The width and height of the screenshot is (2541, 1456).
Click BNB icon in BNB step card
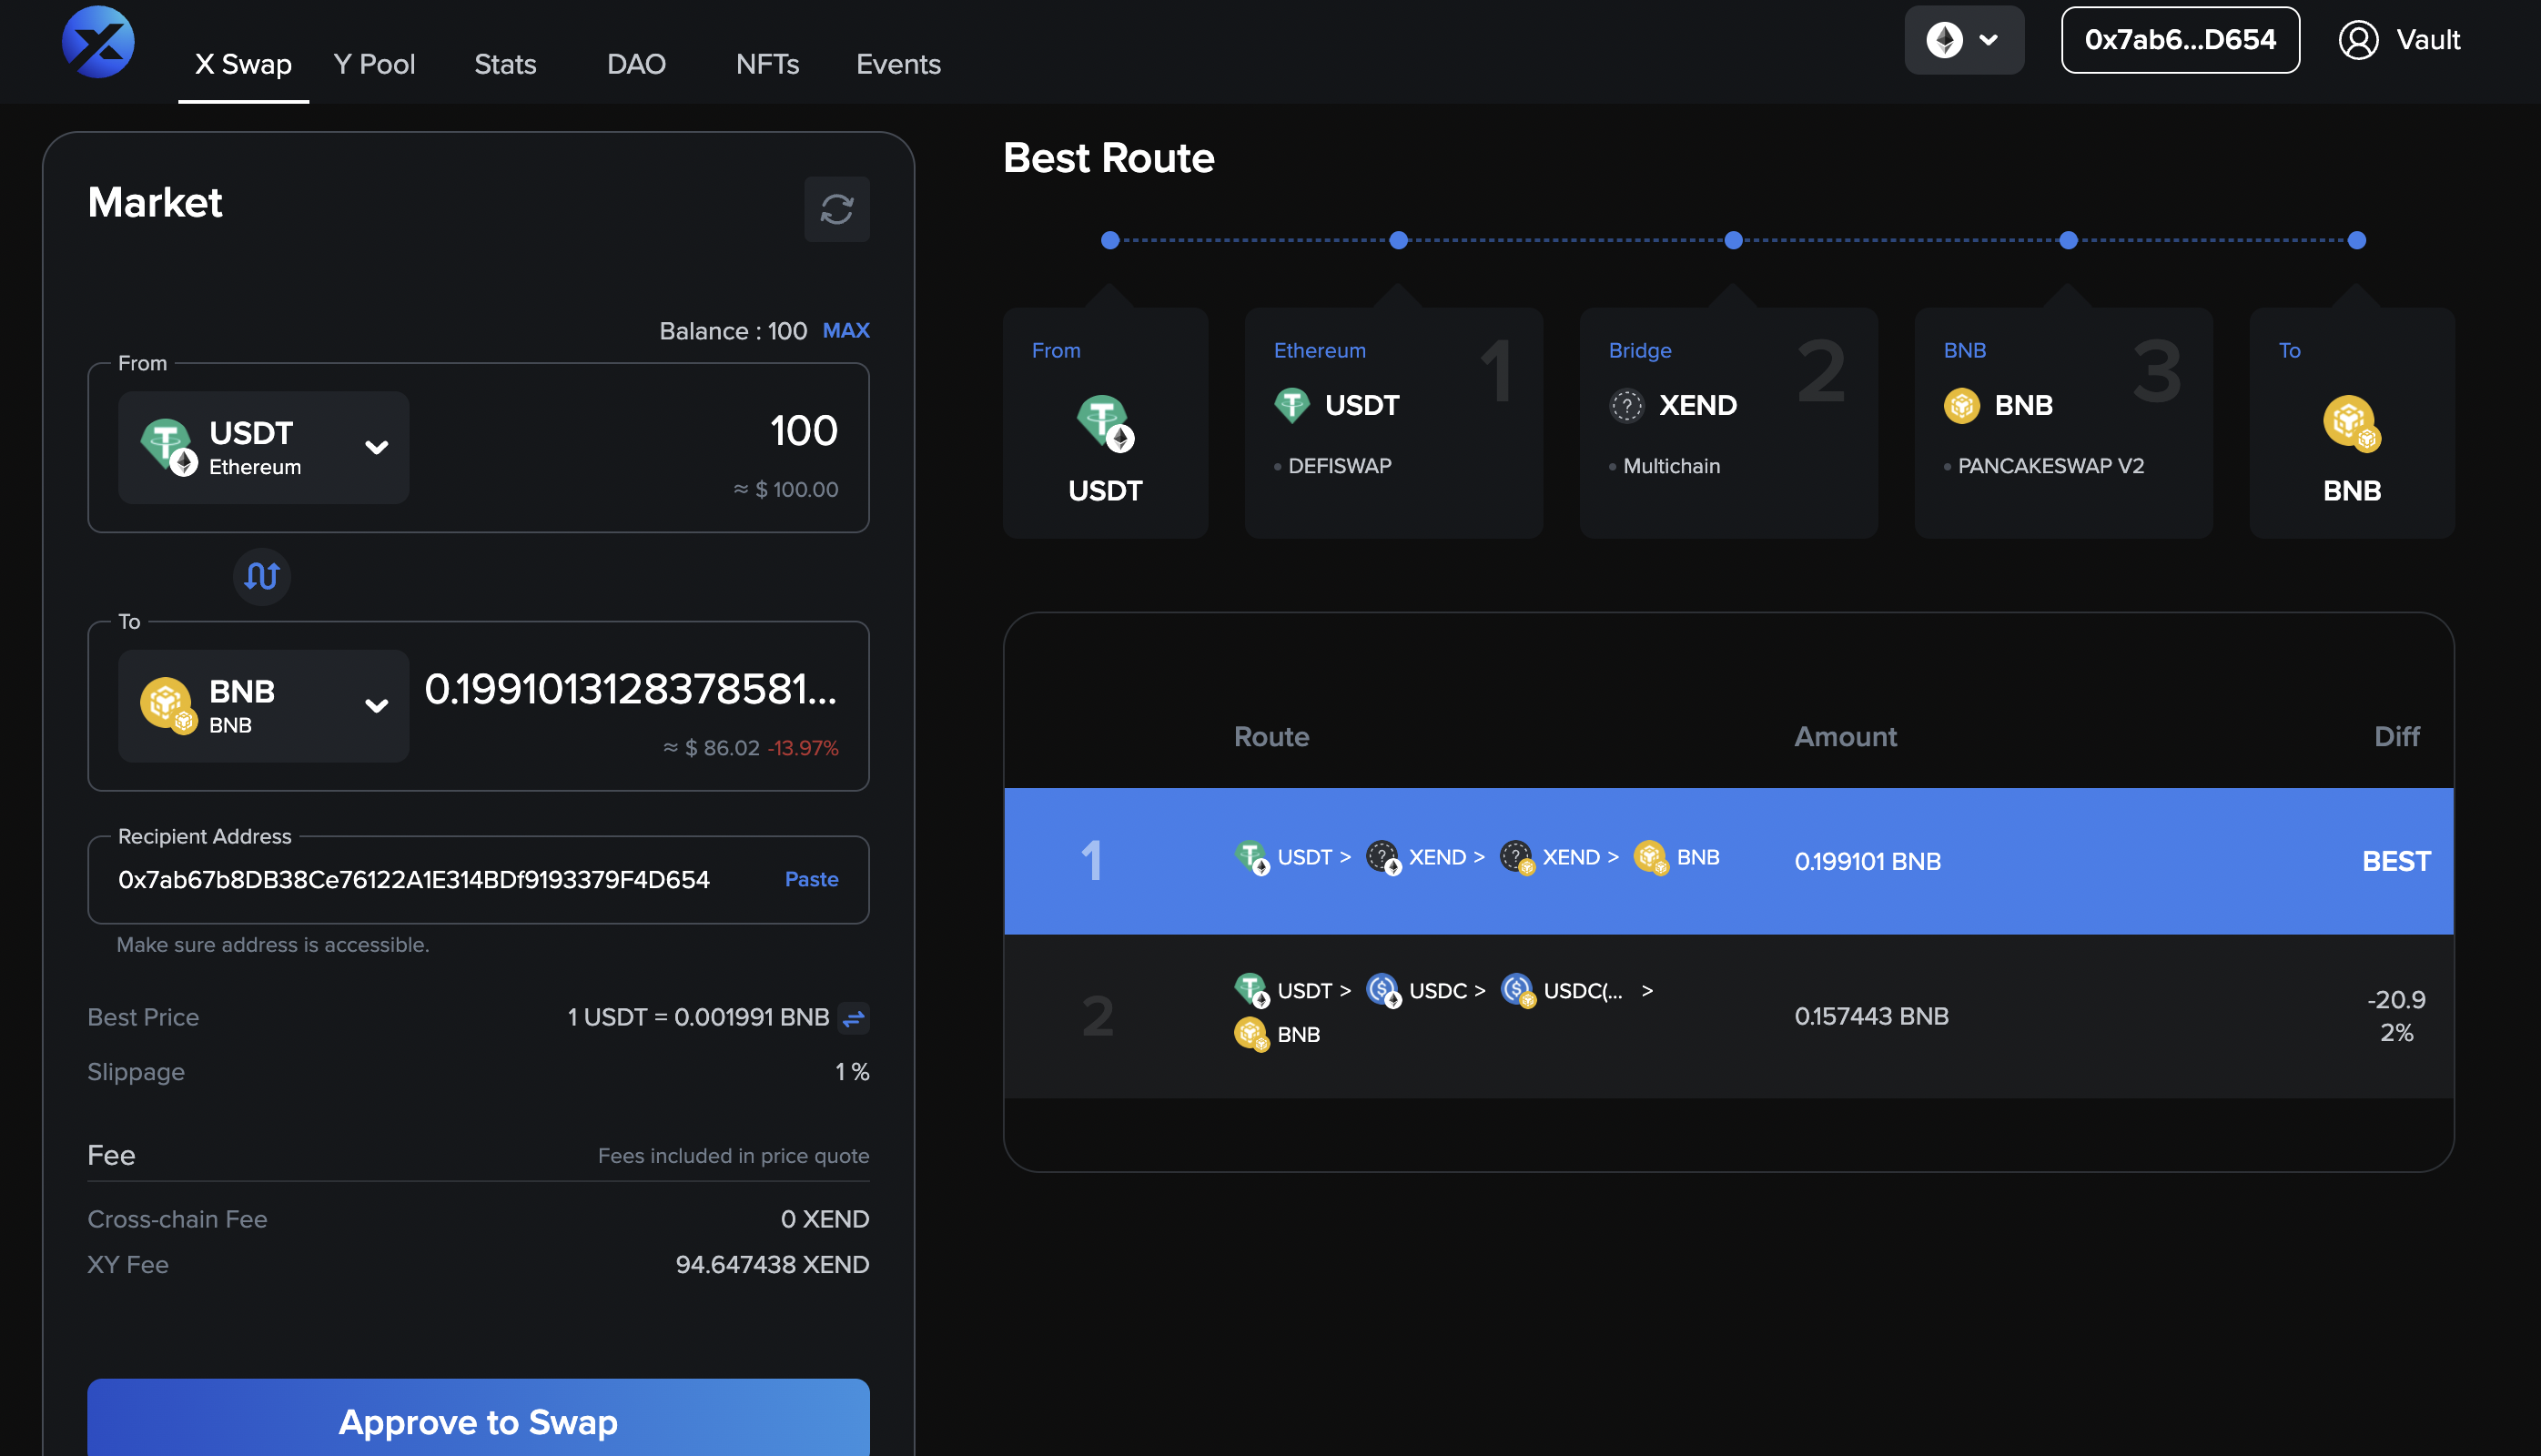[1961, 405]
